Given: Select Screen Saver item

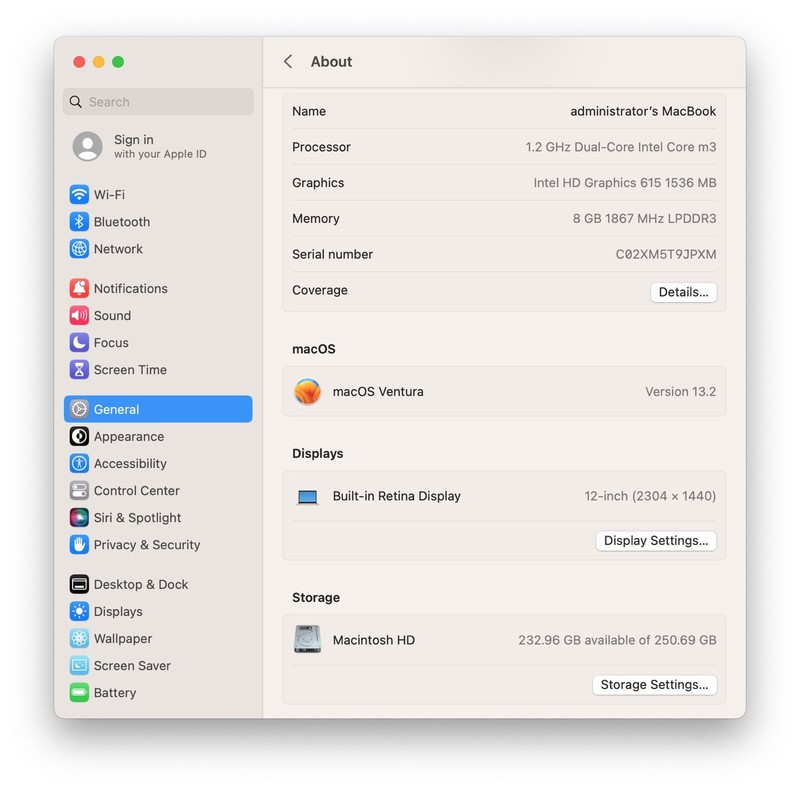Looking at the screenshot, I should point(158,665).
